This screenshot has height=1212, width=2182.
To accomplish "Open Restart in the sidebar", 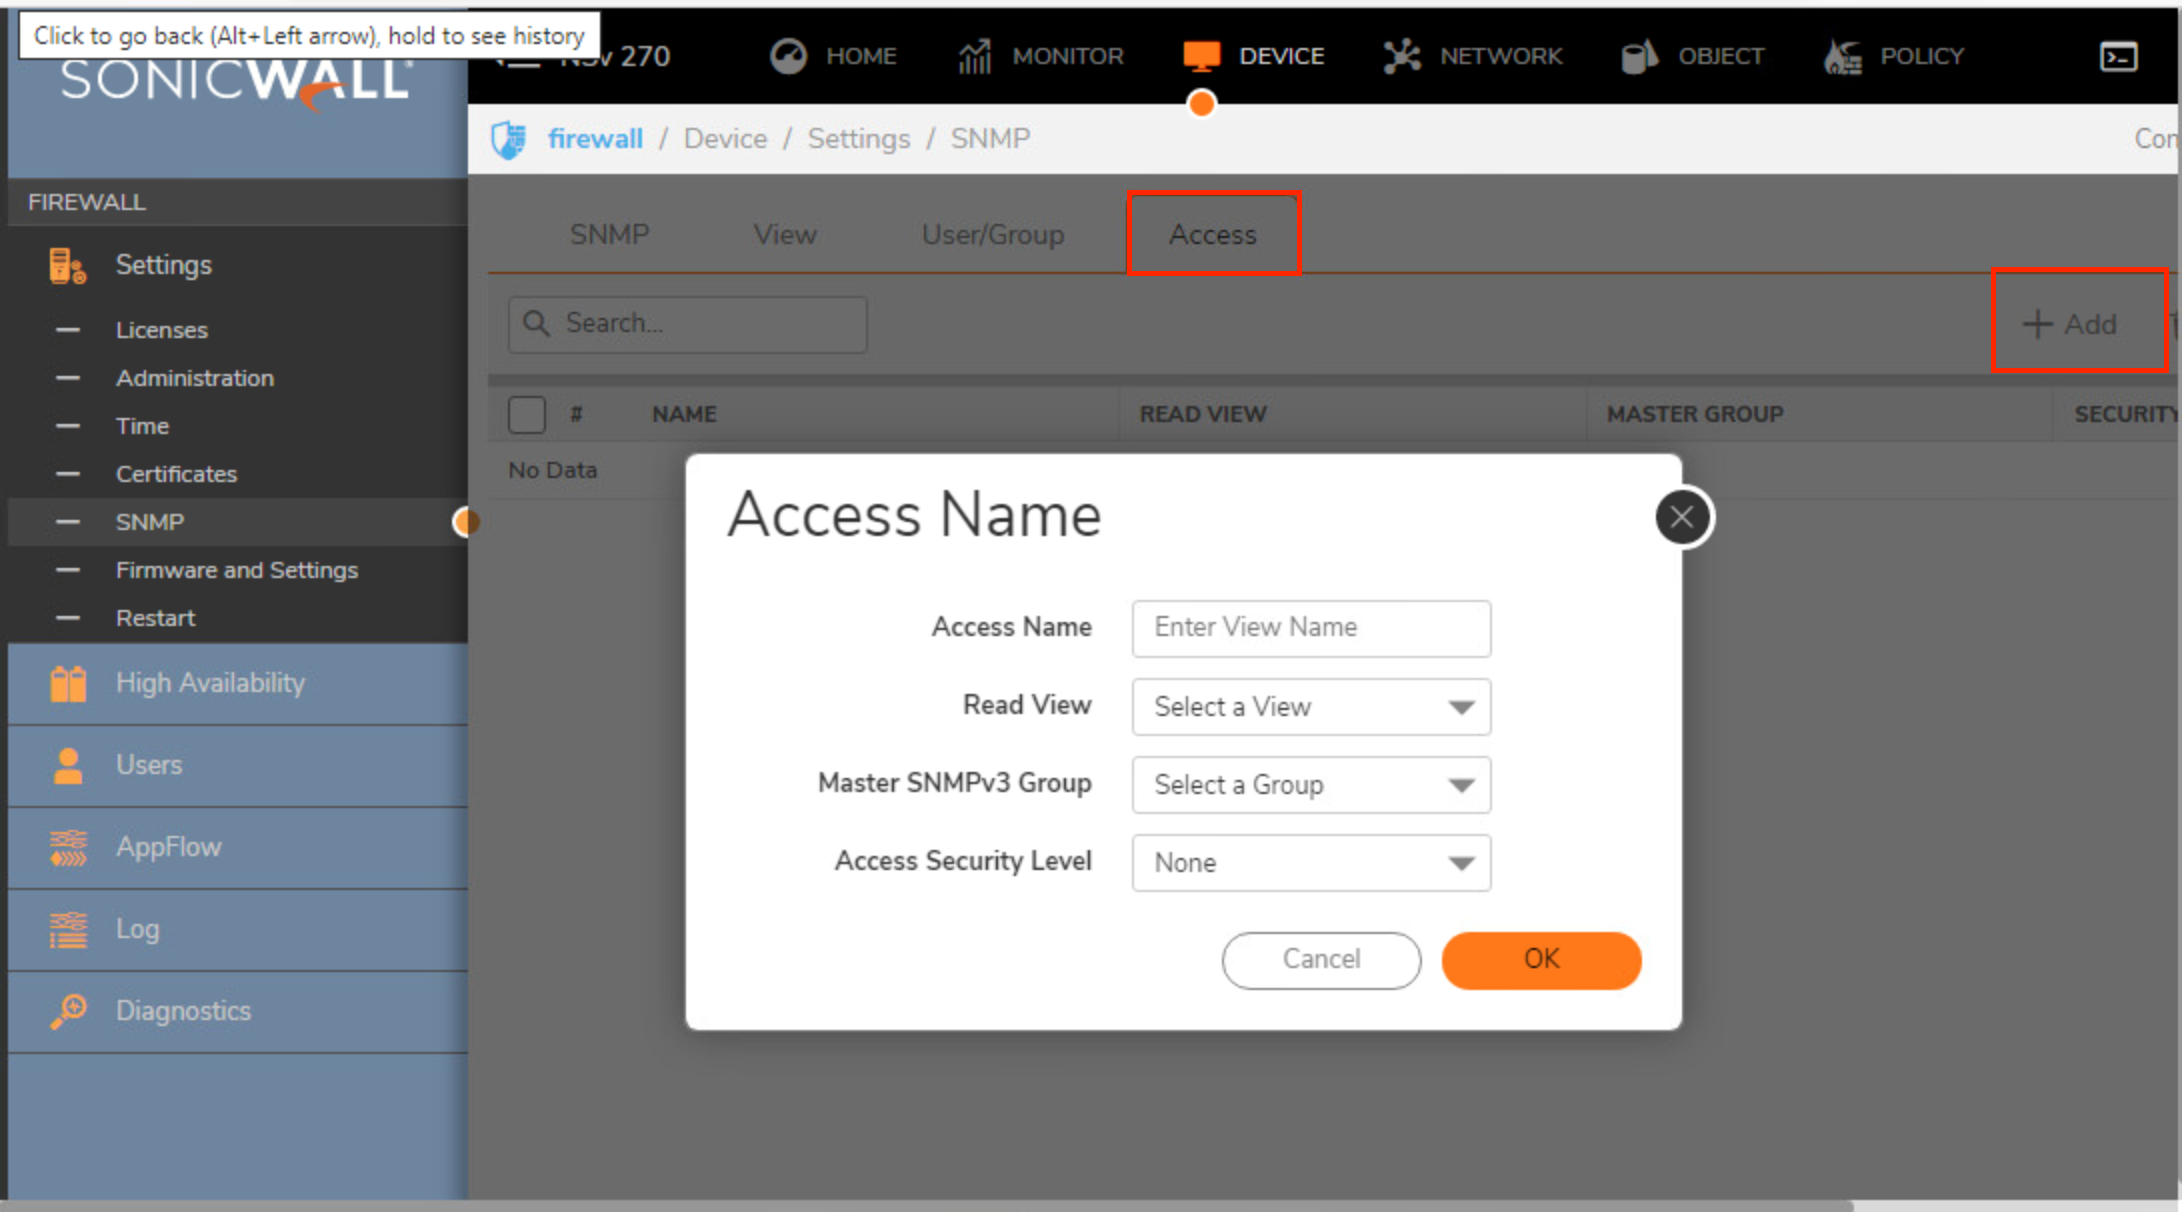I will (155, 618).
